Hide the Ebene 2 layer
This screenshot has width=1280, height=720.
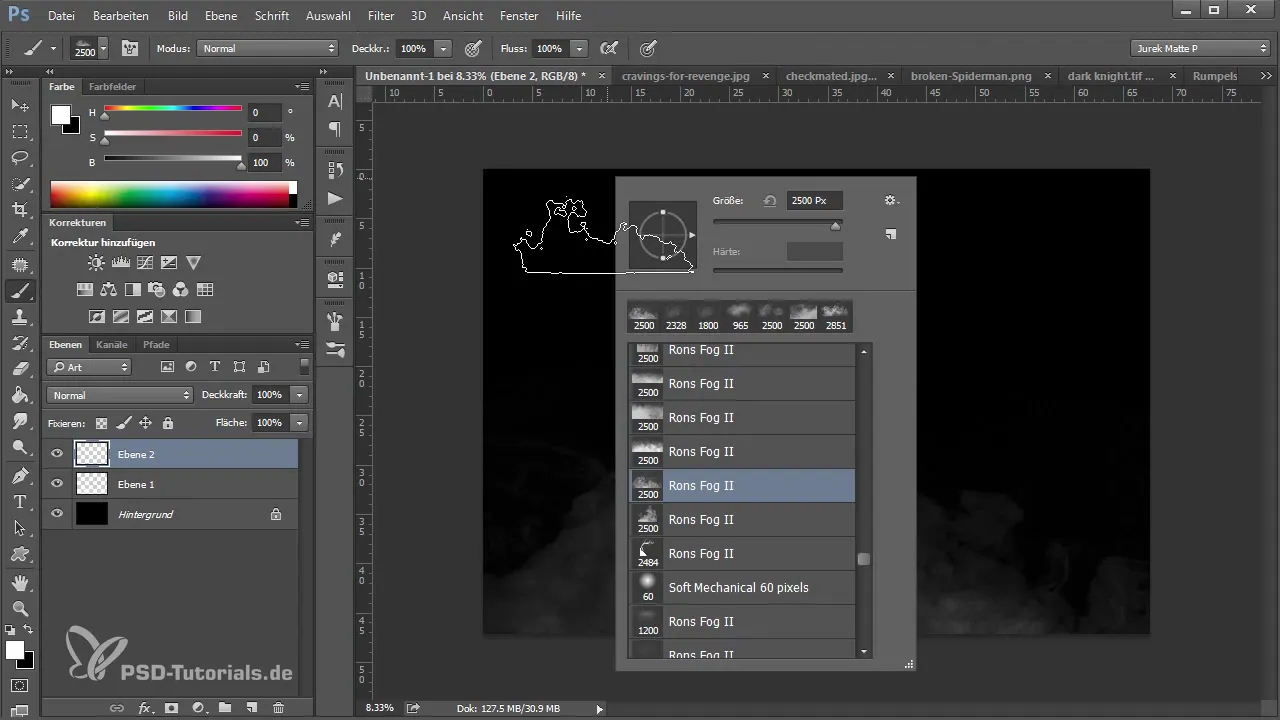click(57, 454)
